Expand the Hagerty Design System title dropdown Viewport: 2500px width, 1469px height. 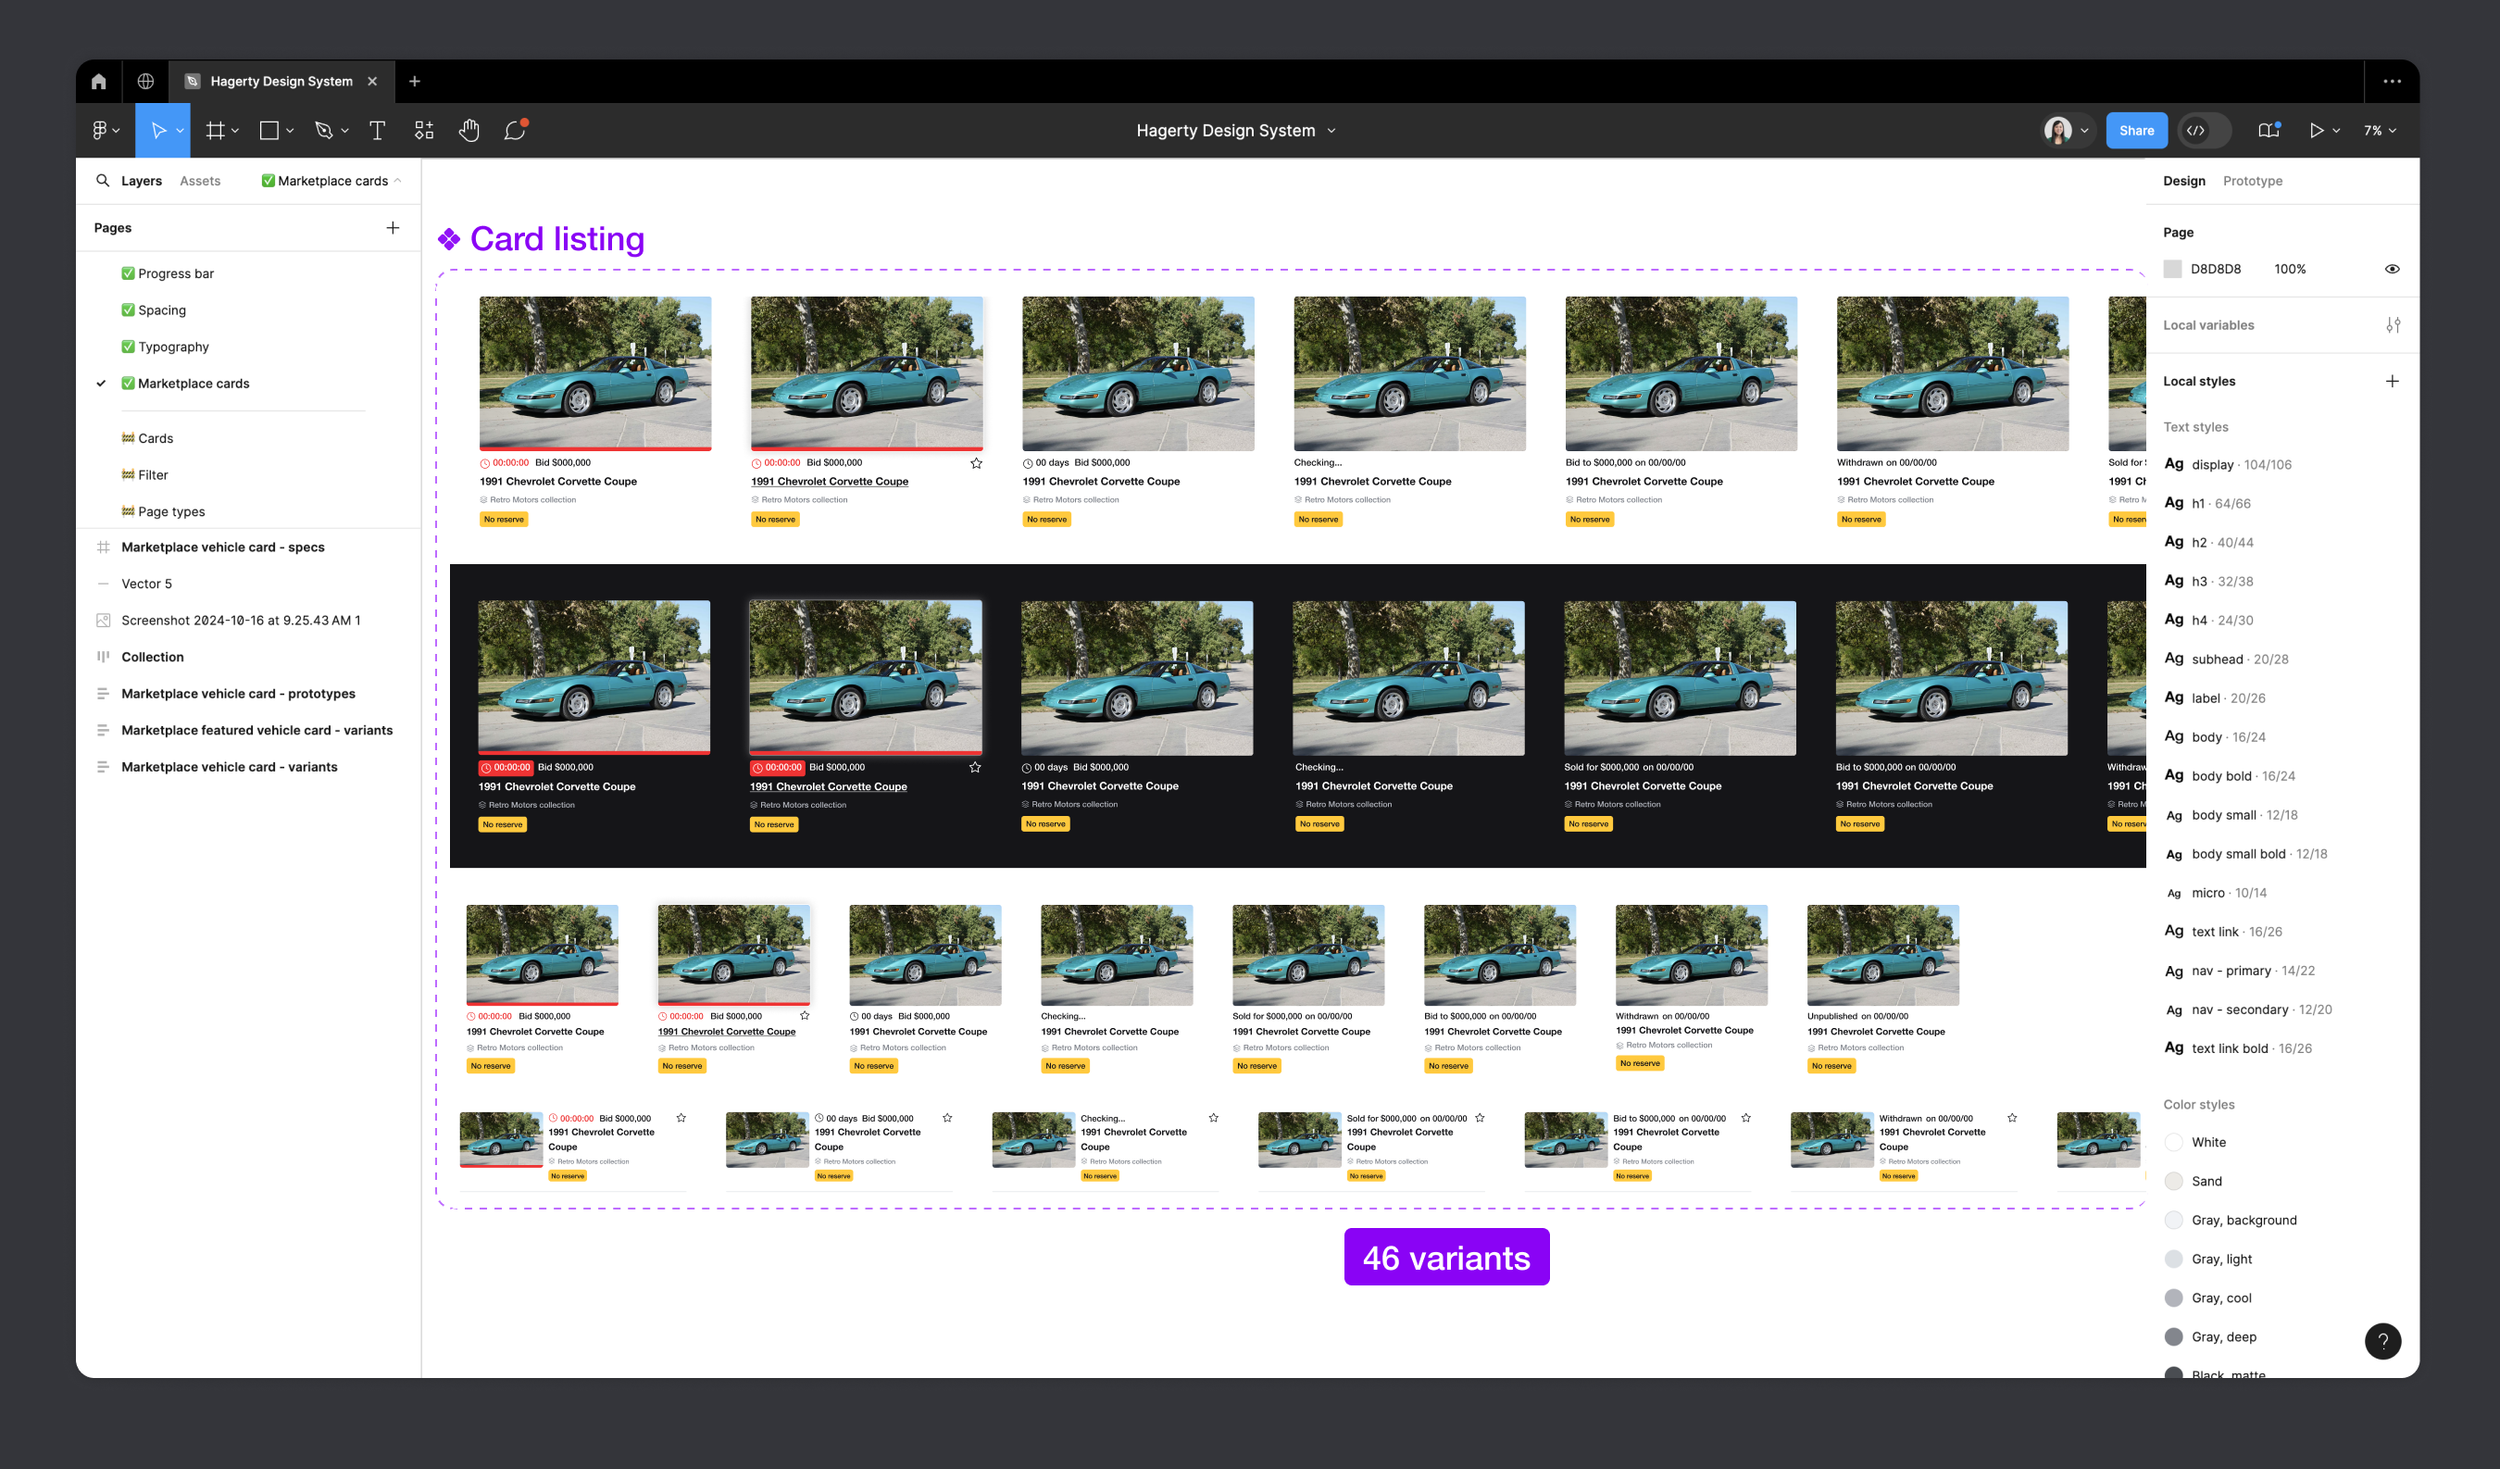[1332, 131]
